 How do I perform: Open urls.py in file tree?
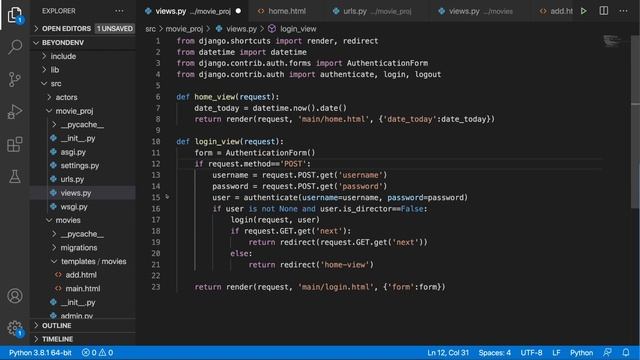72,179
